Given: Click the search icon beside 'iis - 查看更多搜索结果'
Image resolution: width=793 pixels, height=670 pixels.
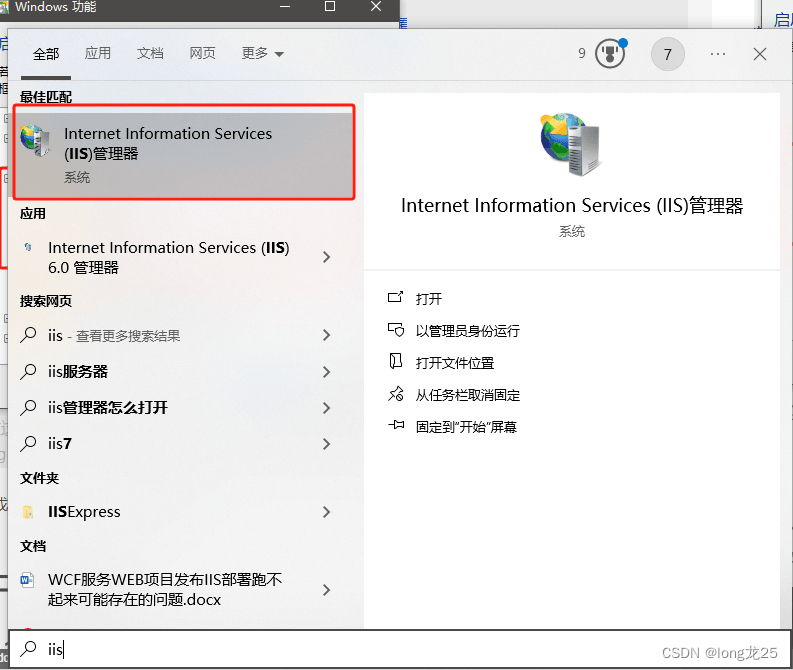Looking at the screenshot, I should 28,335.
